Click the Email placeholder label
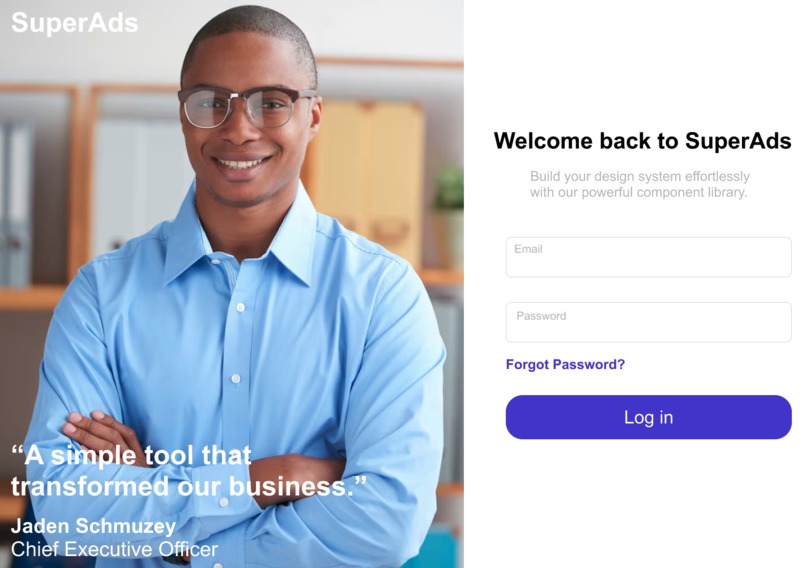806x568 pixels. pos(528,249)
